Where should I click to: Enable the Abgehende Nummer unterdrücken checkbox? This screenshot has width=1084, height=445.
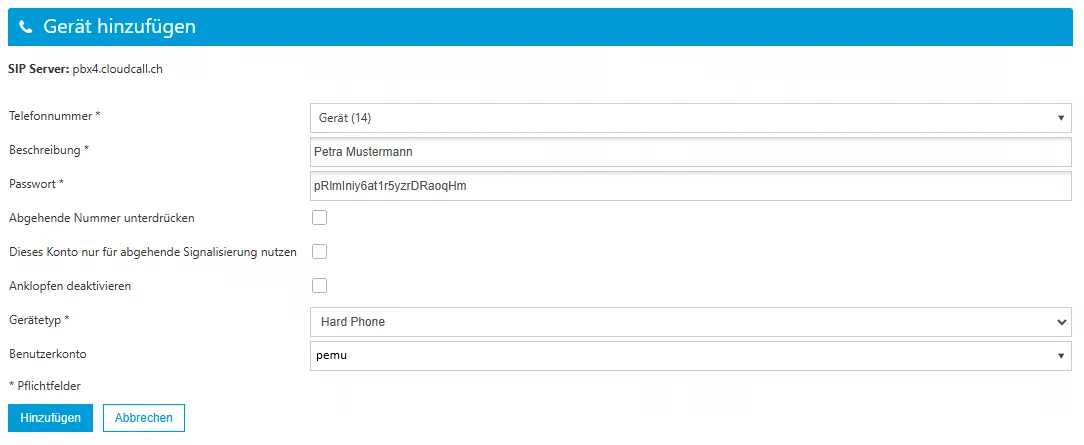320,218
